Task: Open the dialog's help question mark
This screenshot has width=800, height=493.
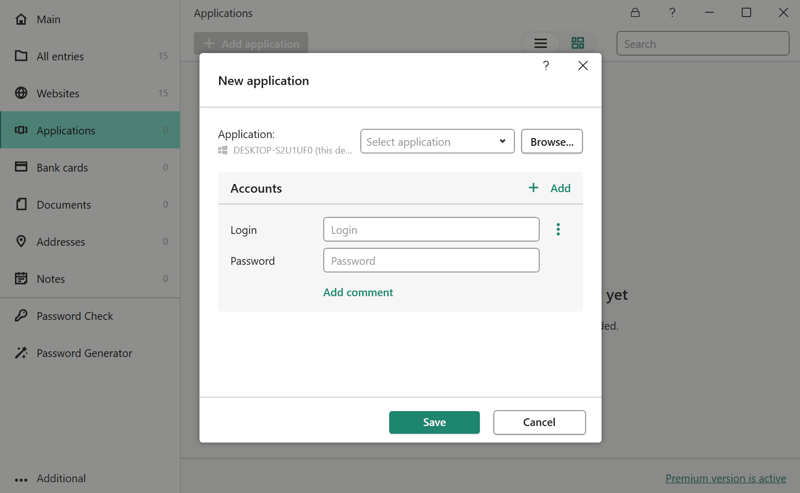Action: (x=546, y=66)
